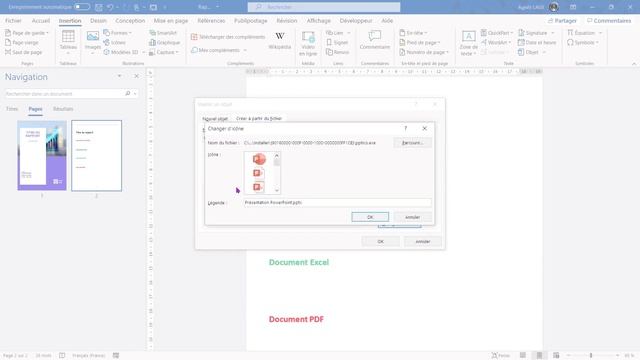
Task: Open the Révision ribbon tab
Action: click(287, 20)
